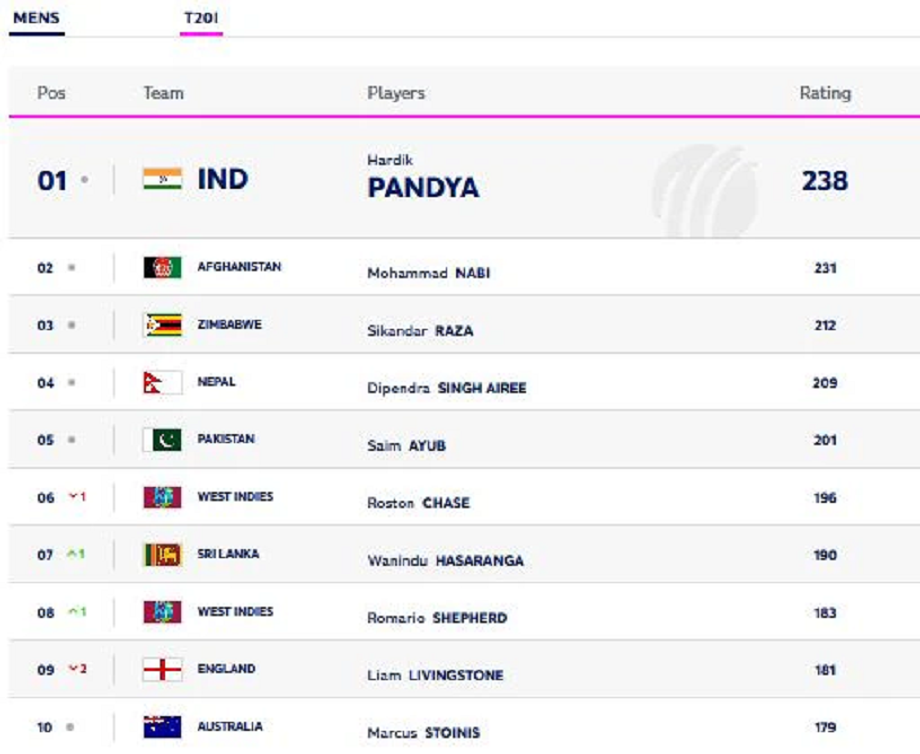Click the India flag icon
This screenshot has width=920, height=754.
click(162, 180)
